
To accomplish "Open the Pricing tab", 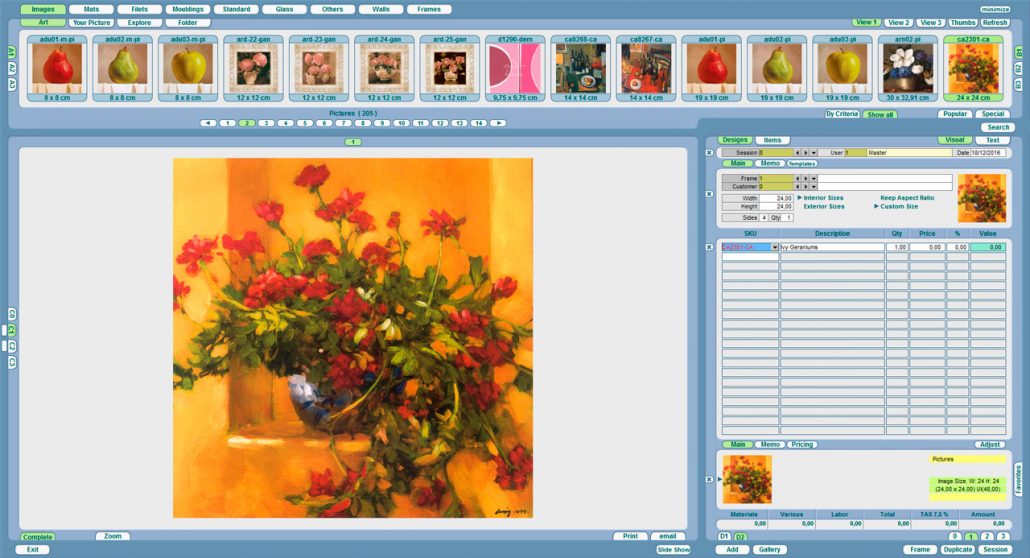I will pyautogui.click(x=802, y=444).
